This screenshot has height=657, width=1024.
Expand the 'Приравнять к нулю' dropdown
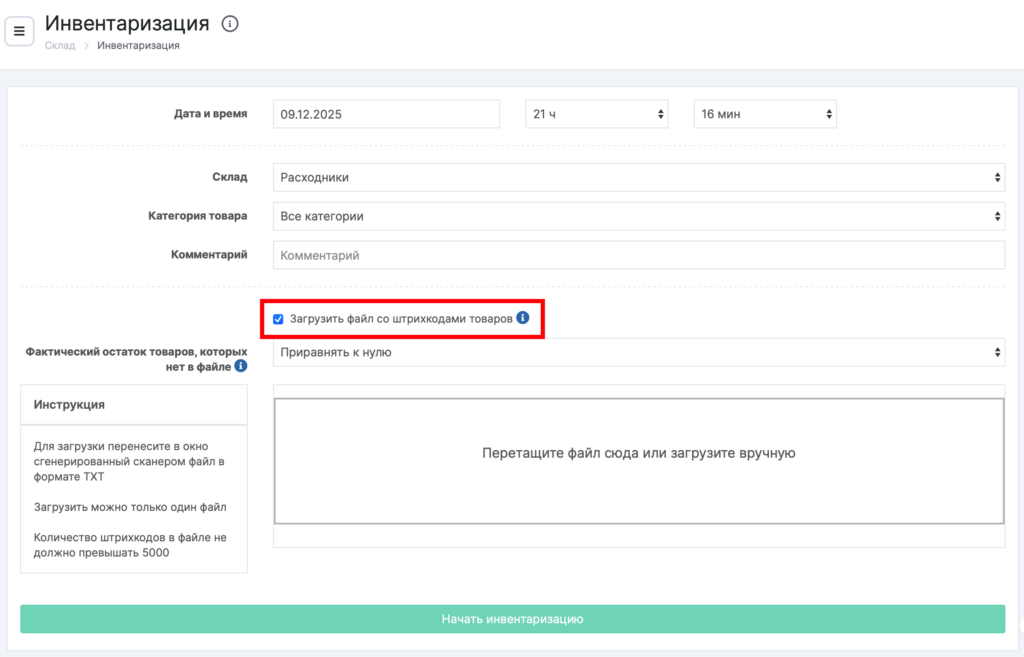[638, 352]
